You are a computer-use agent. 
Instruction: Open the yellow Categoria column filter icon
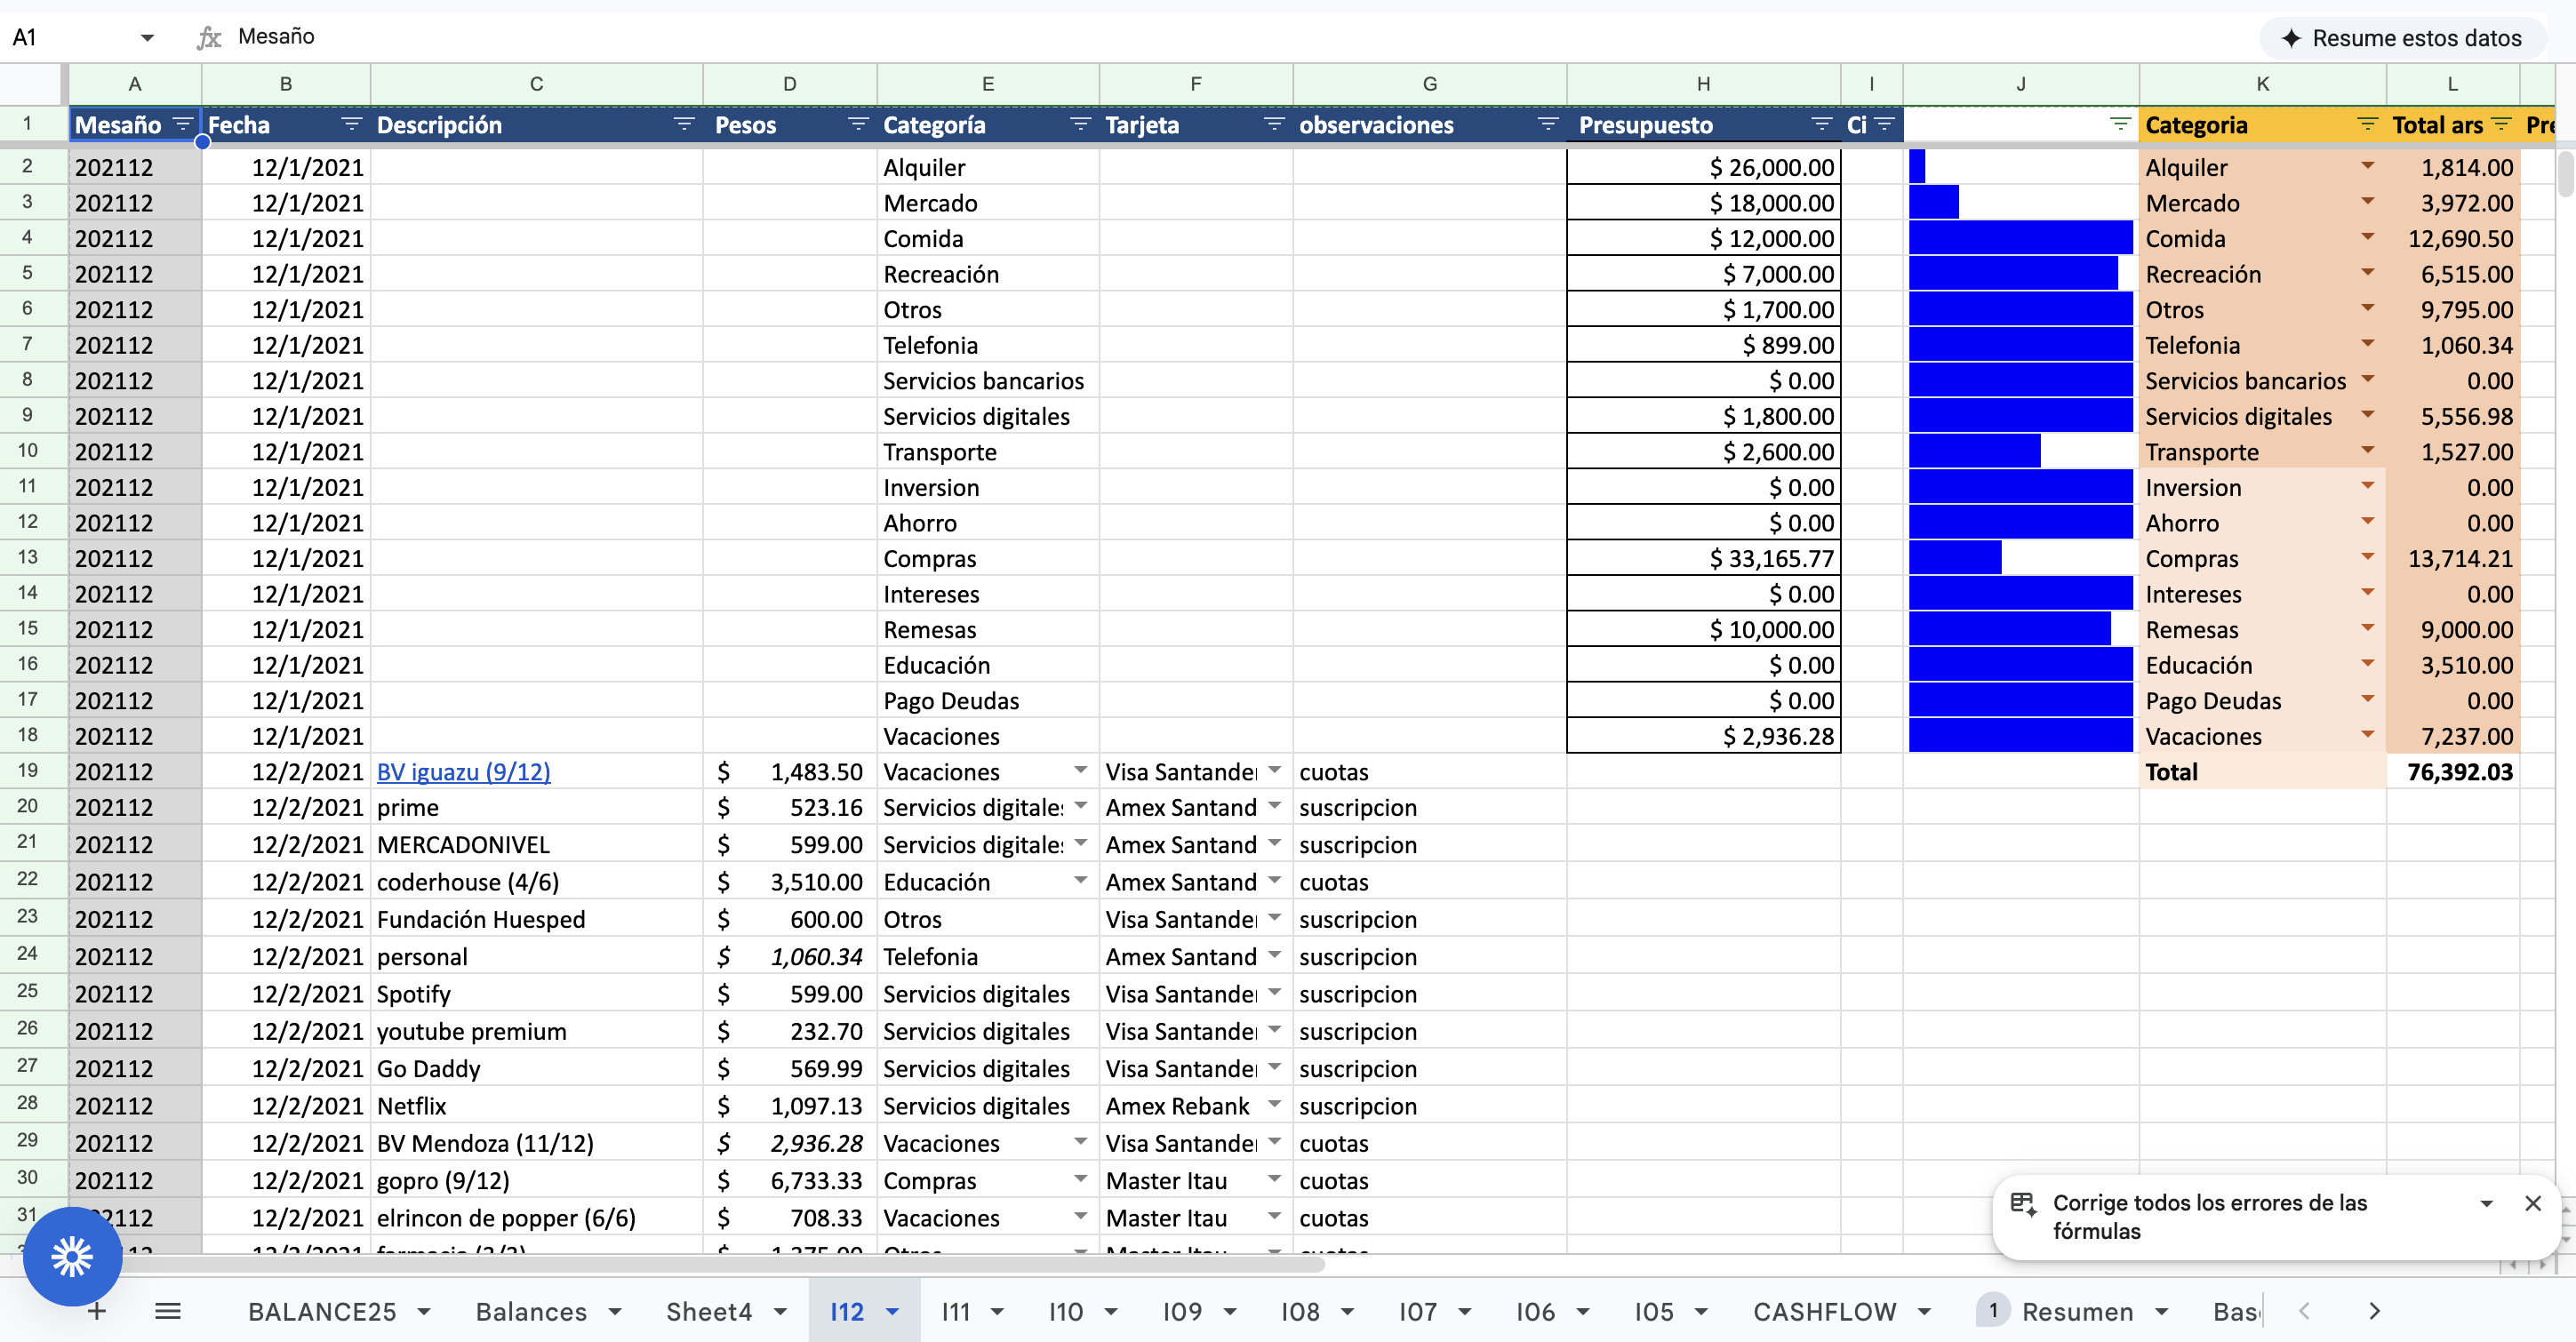click(x=2367, y=124)
